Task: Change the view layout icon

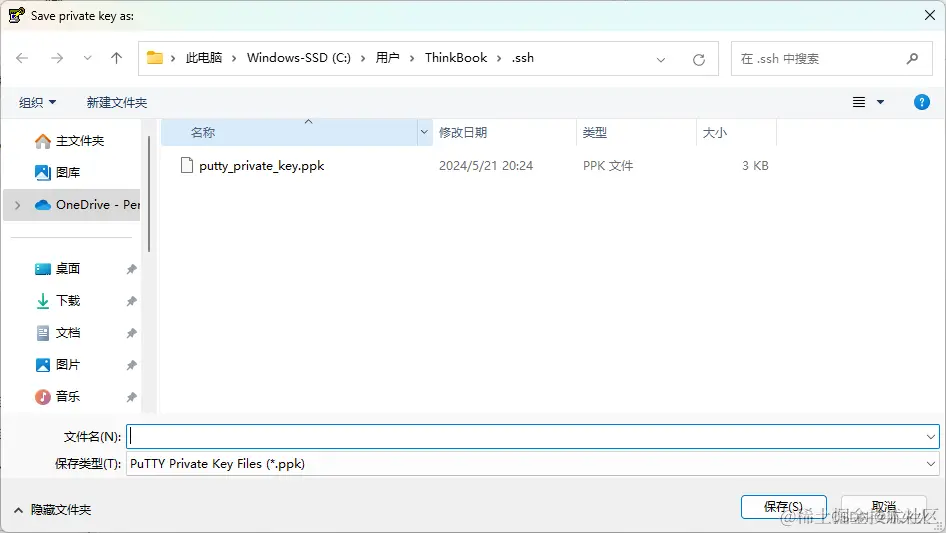Action: [859, 102]
